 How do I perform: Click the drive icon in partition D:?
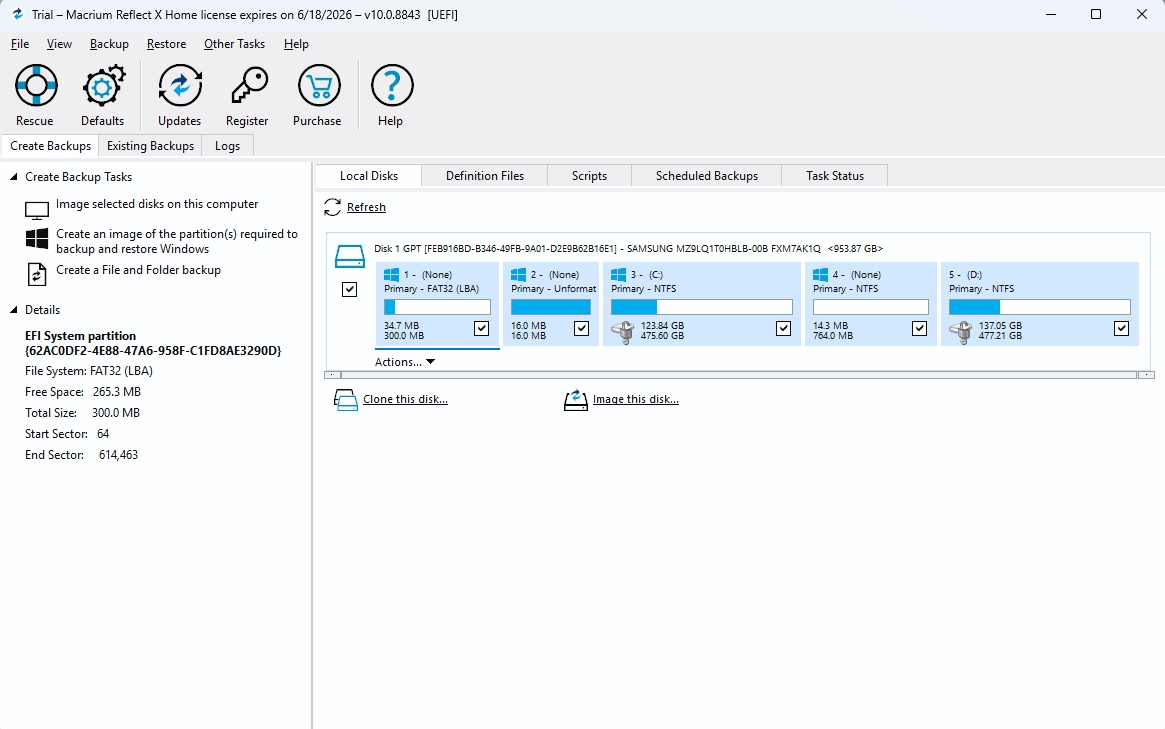pos(961,331)
